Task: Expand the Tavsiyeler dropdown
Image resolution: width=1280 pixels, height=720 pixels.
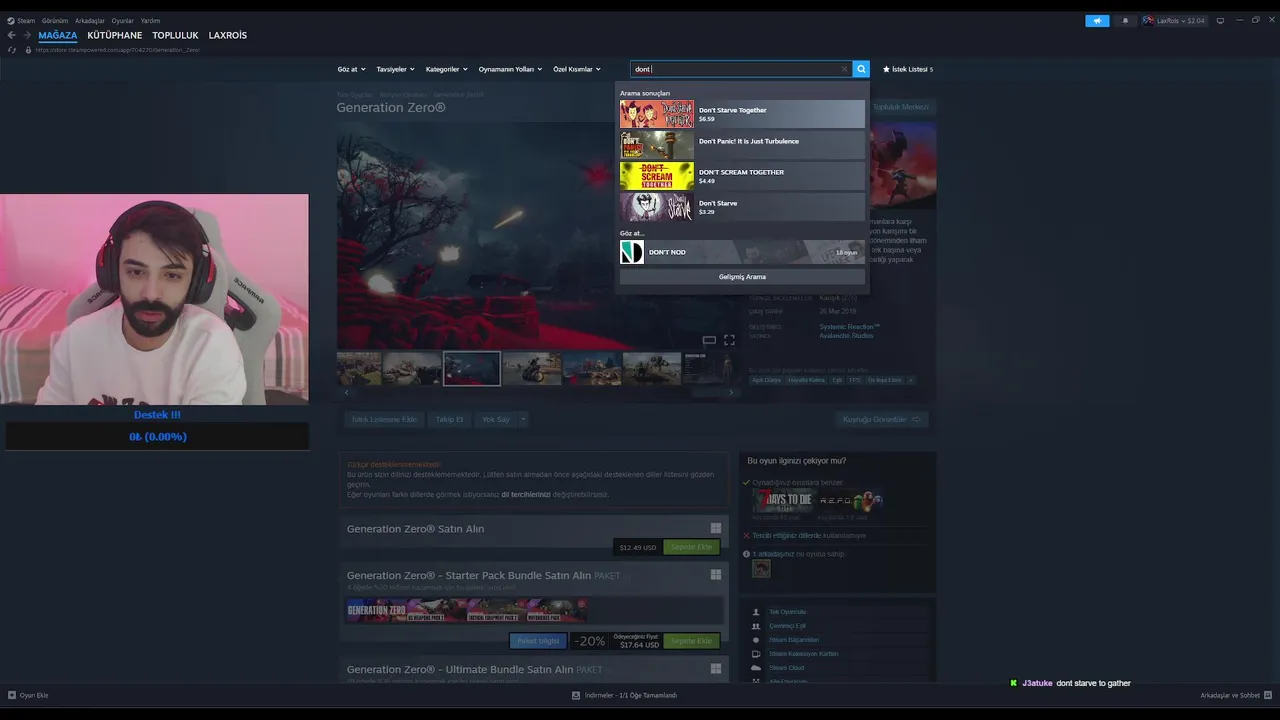Action: [x=396, y=69]
